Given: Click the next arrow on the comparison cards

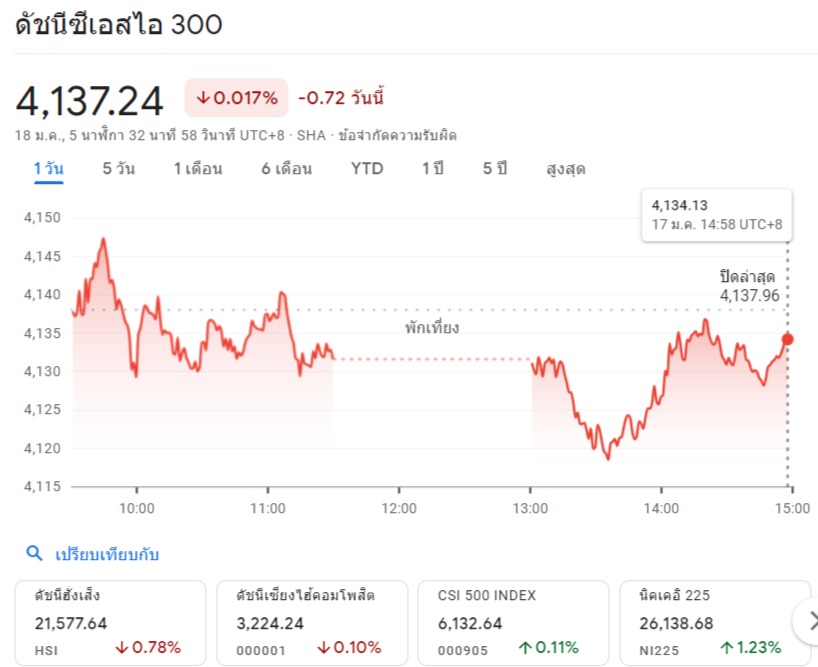Looking at the screenshot, I should tap(810, 621).
